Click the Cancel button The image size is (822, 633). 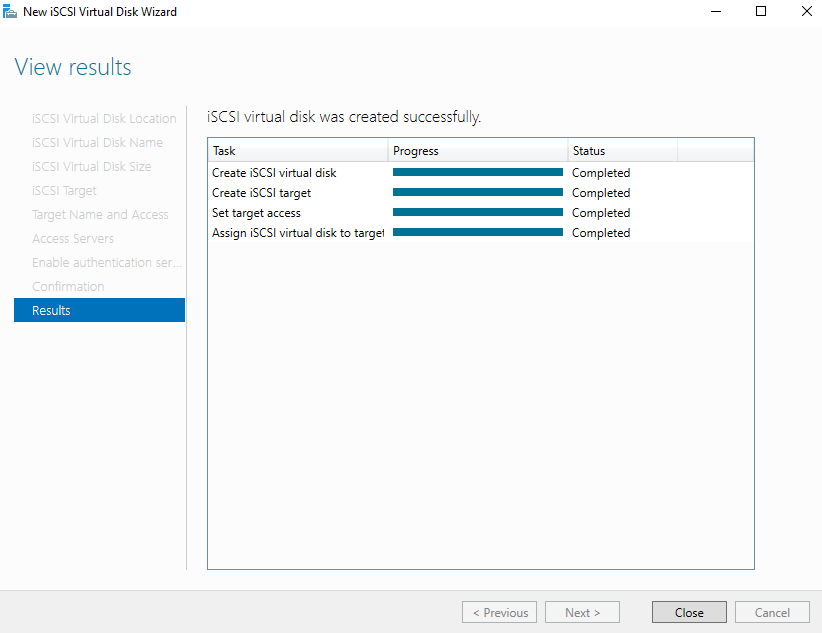[772, 612]
